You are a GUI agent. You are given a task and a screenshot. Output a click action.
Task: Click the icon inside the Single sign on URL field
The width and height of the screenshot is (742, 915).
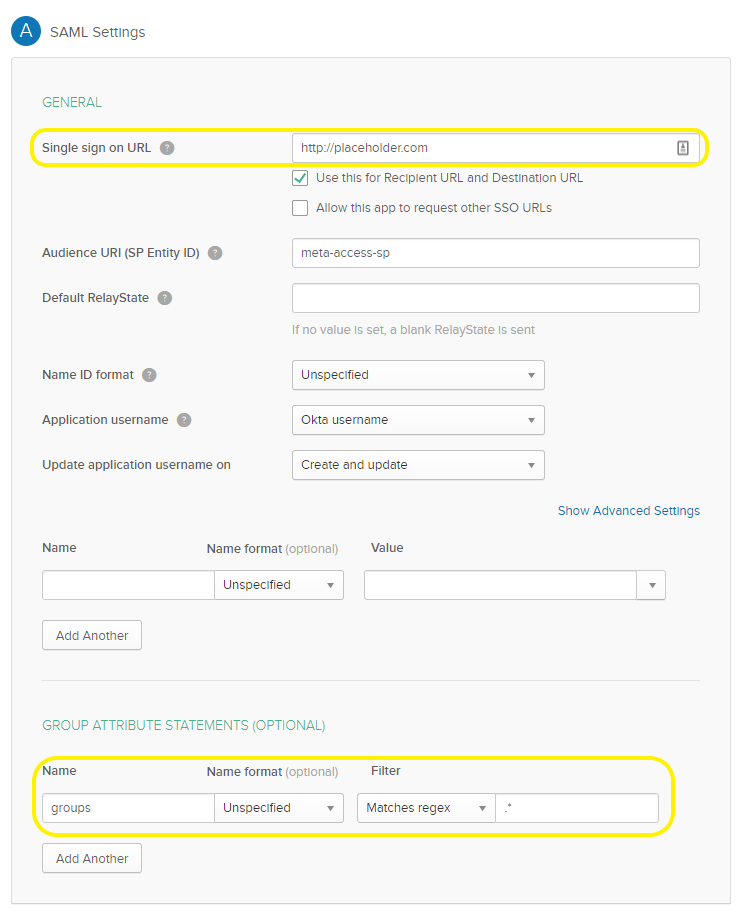(x=683, y=148)
